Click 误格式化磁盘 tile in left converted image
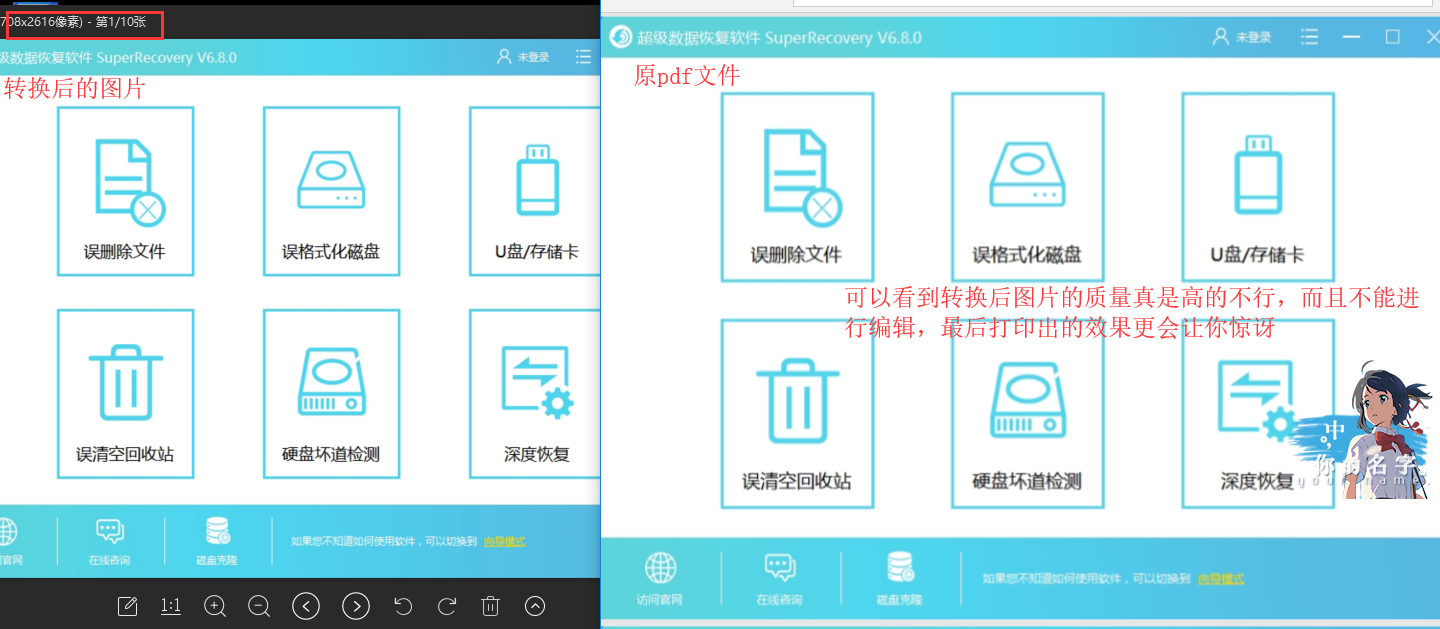 331,191
